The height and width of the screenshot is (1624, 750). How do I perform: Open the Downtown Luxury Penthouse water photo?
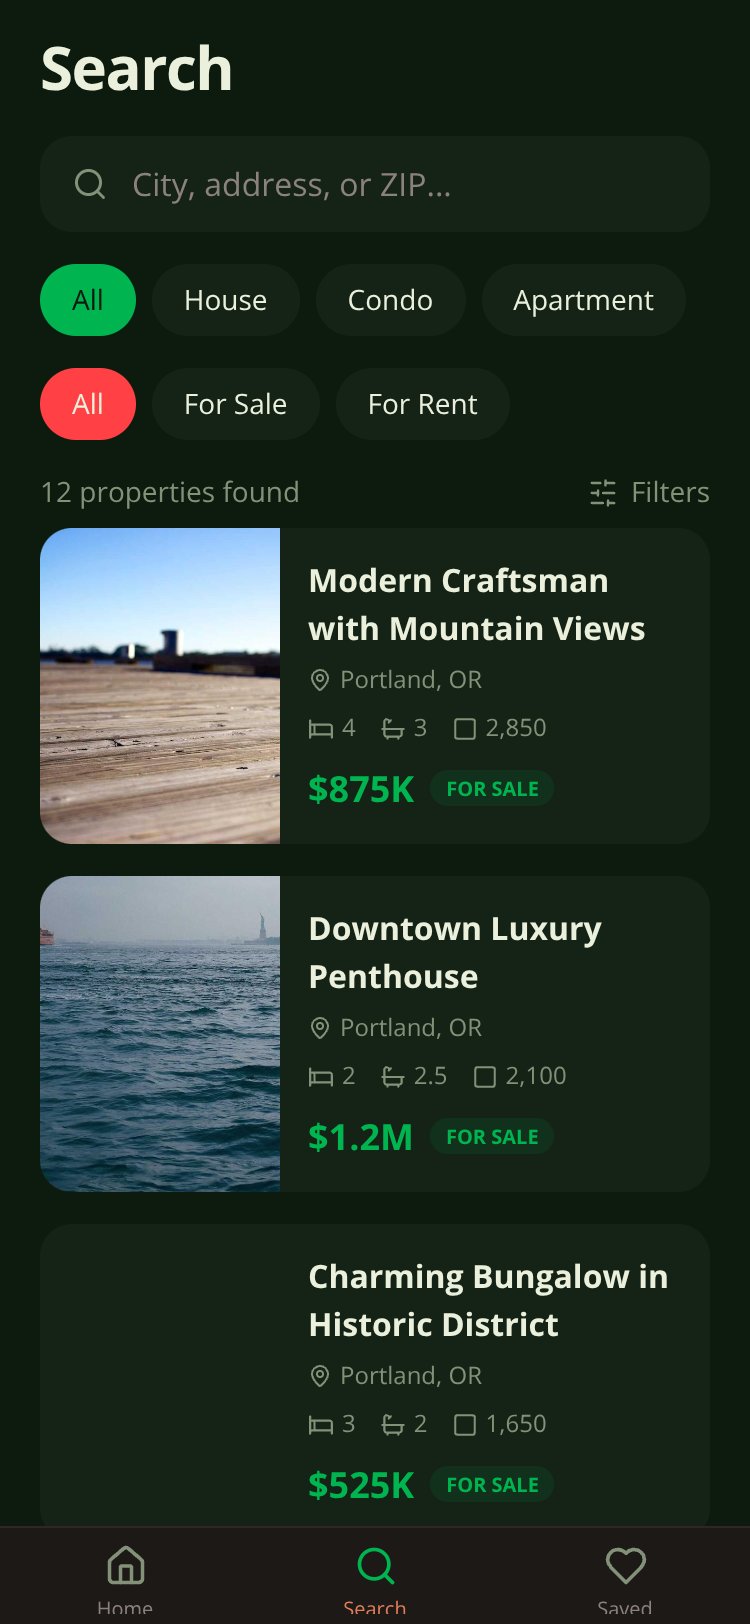pyautogui.click(x=160, y=1034)
